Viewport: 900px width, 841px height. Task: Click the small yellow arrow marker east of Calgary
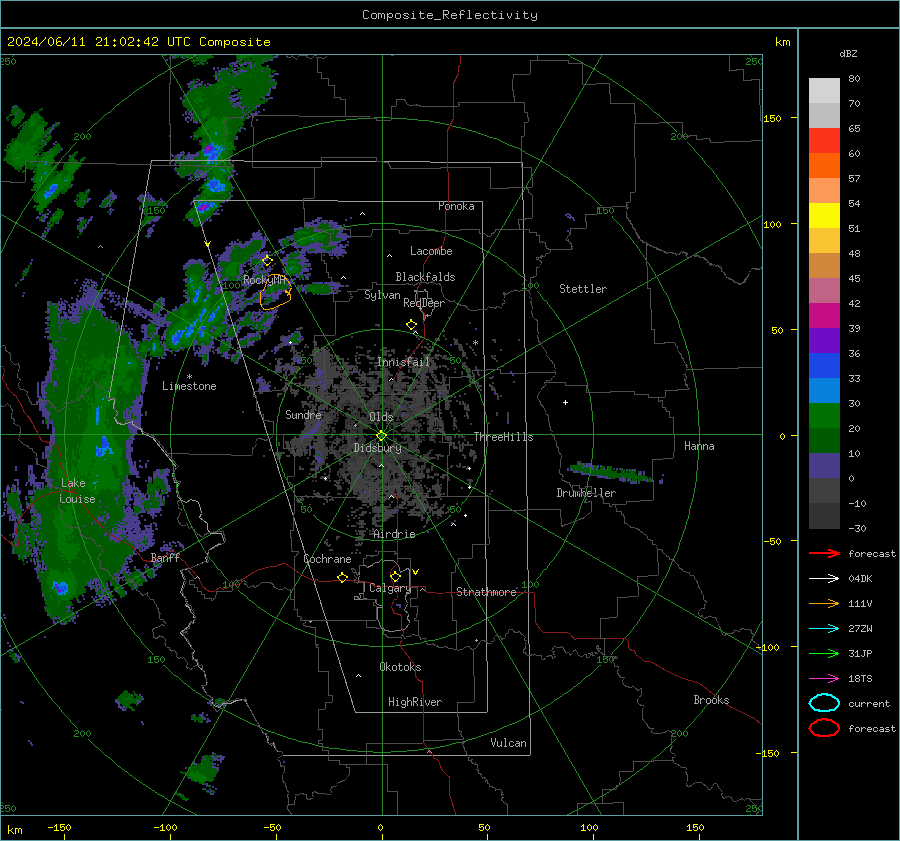(415, 572)
